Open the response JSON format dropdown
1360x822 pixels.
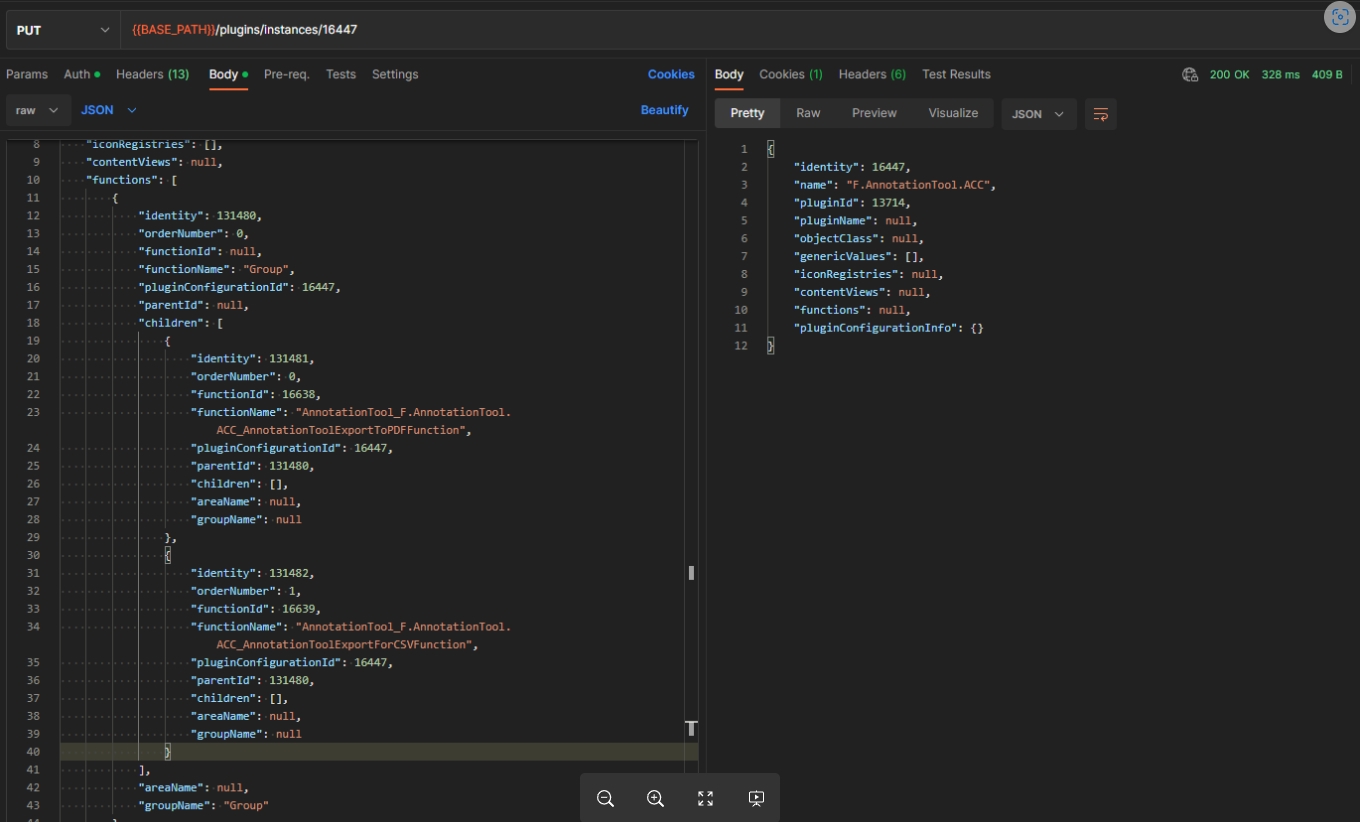point(1038,114)
